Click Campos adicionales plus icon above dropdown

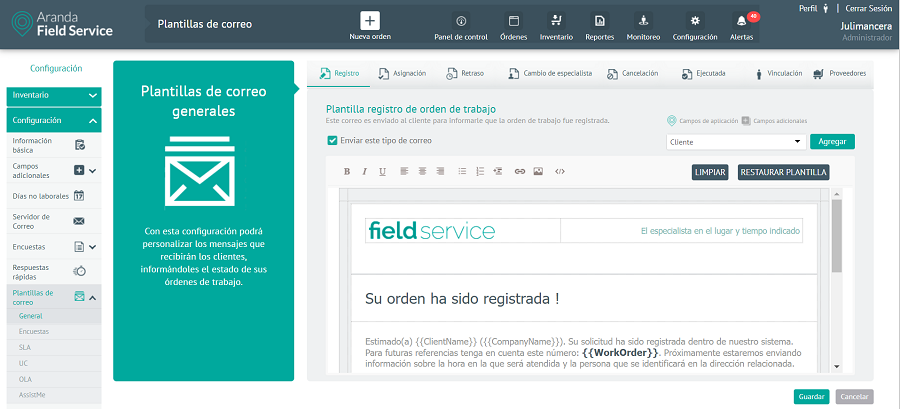746,121
